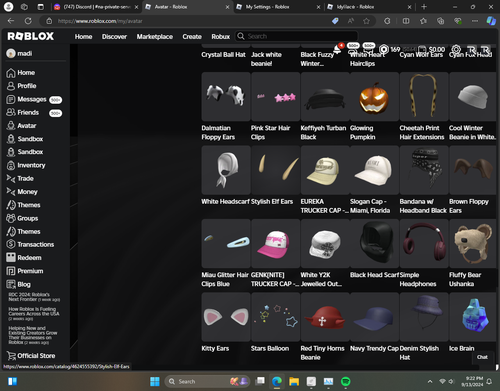Select the Stars Balloon item
500x391 pixels.
click(275, 323)
